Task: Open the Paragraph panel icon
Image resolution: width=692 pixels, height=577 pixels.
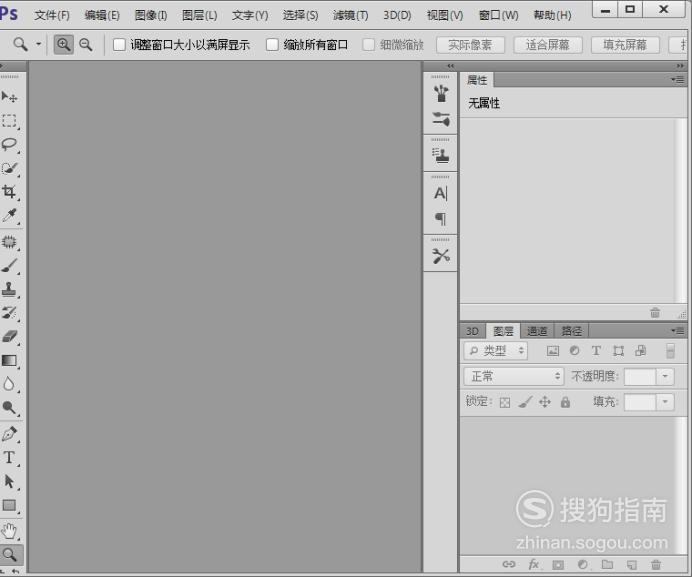Action: click(440, 219)
